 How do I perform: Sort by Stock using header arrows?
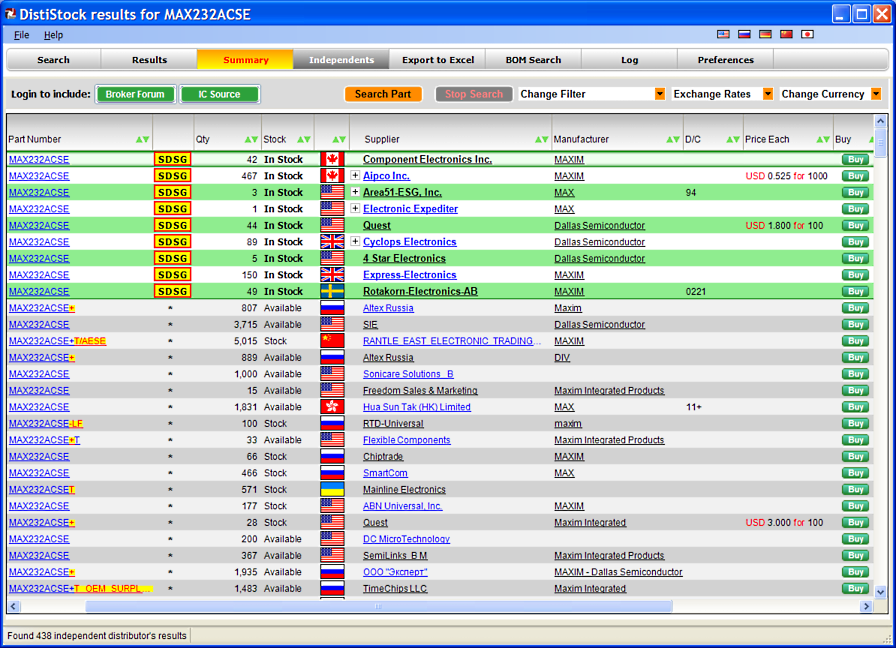(x=304, y=139)
